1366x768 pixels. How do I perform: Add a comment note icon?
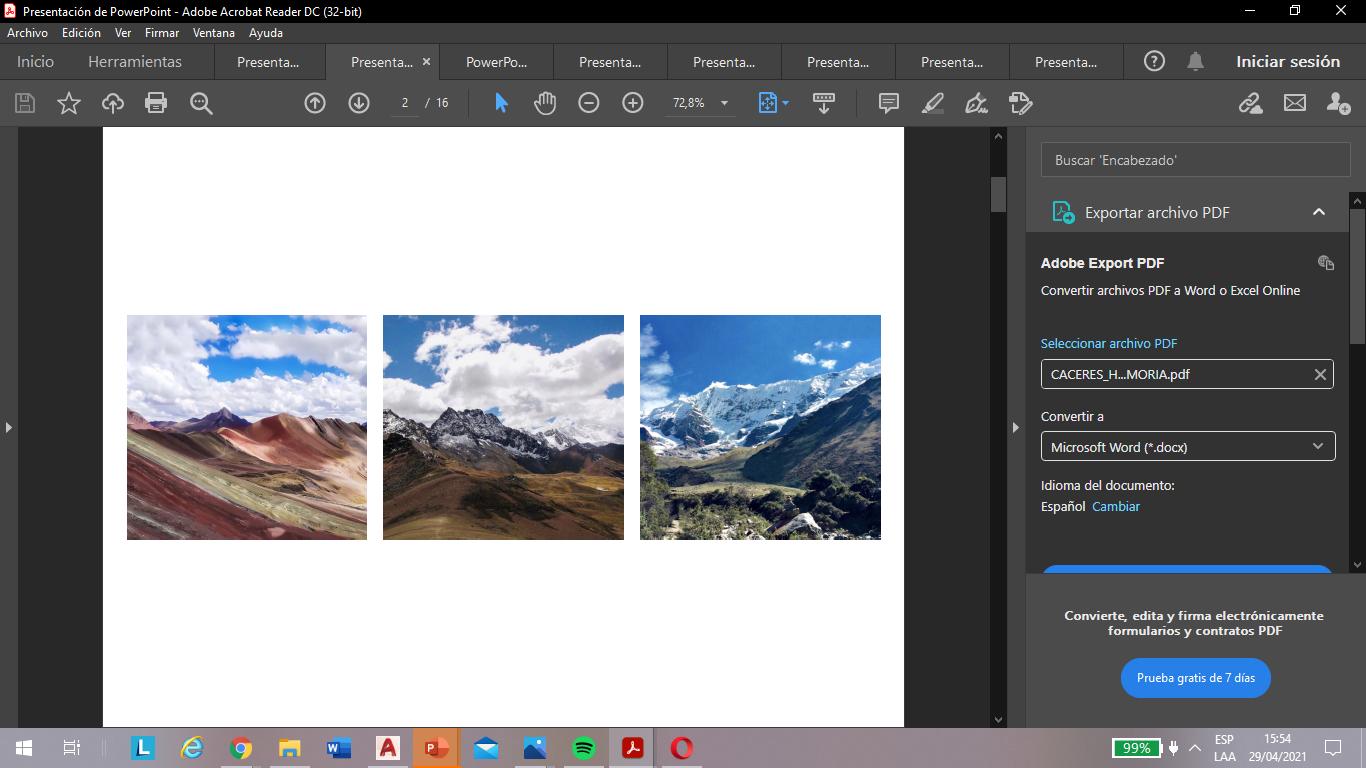pyautogui.click(x=888, y=103)
